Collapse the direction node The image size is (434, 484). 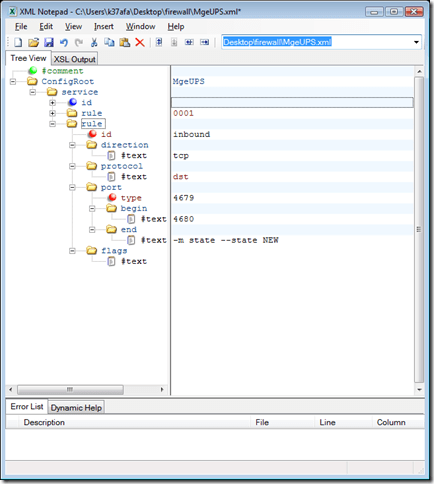tap(72, 145)
